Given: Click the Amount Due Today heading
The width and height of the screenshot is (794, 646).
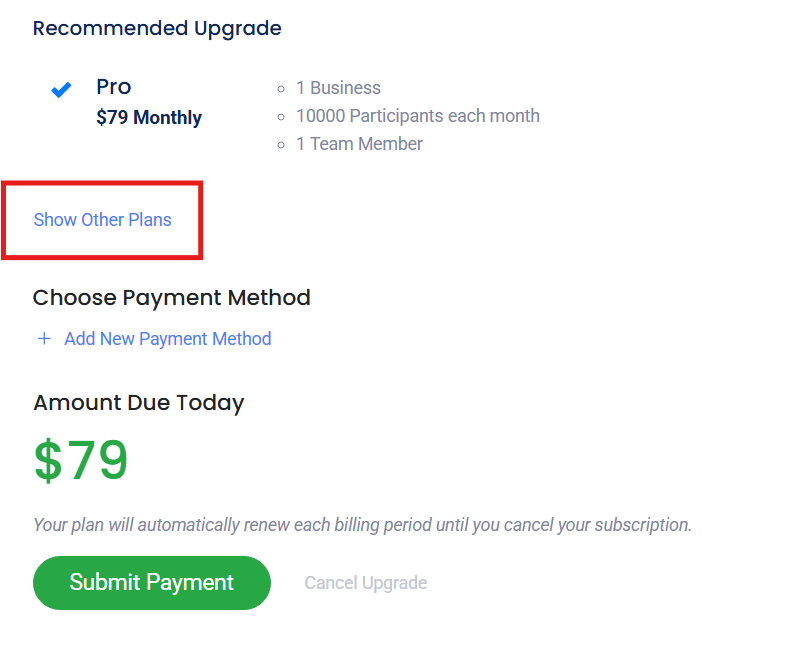Looking at the screenshot, I should pos(138,403).
